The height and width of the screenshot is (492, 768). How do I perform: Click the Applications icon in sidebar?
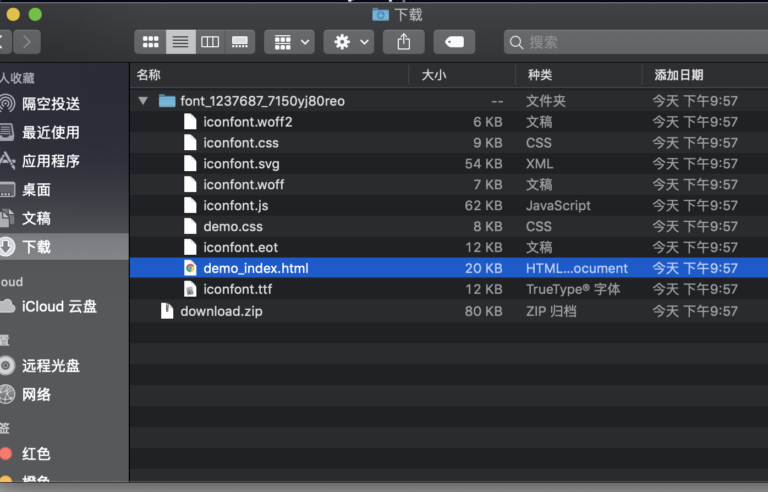[x=7, y=161]
